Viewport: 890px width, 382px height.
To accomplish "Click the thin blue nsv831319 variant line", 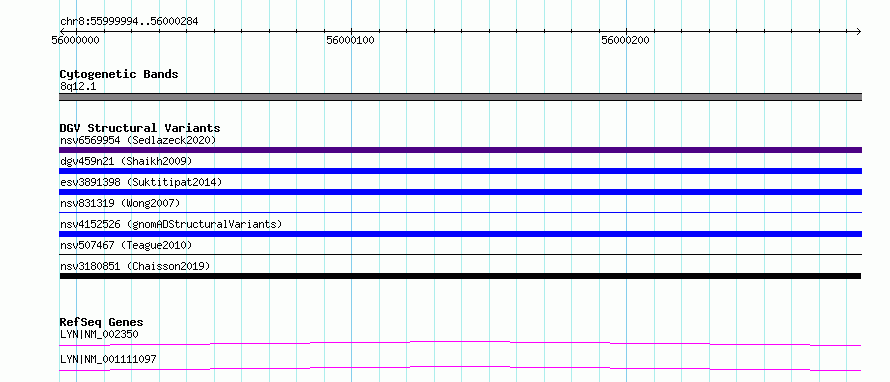I will click(x=460, y=212).
